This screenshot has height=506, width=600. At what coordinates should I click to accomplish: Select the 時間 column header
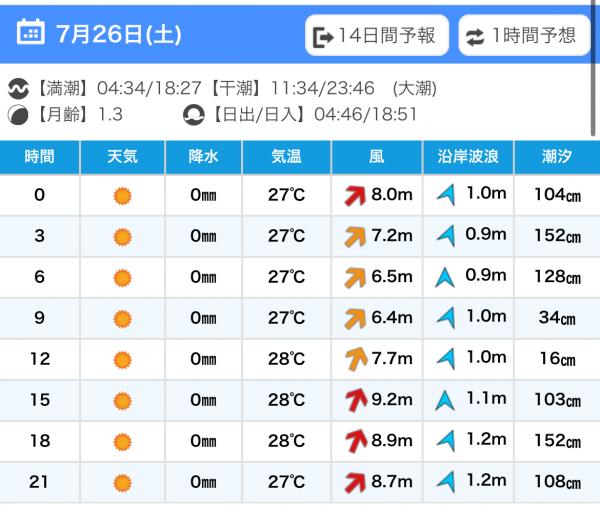[x=39, y=157]
